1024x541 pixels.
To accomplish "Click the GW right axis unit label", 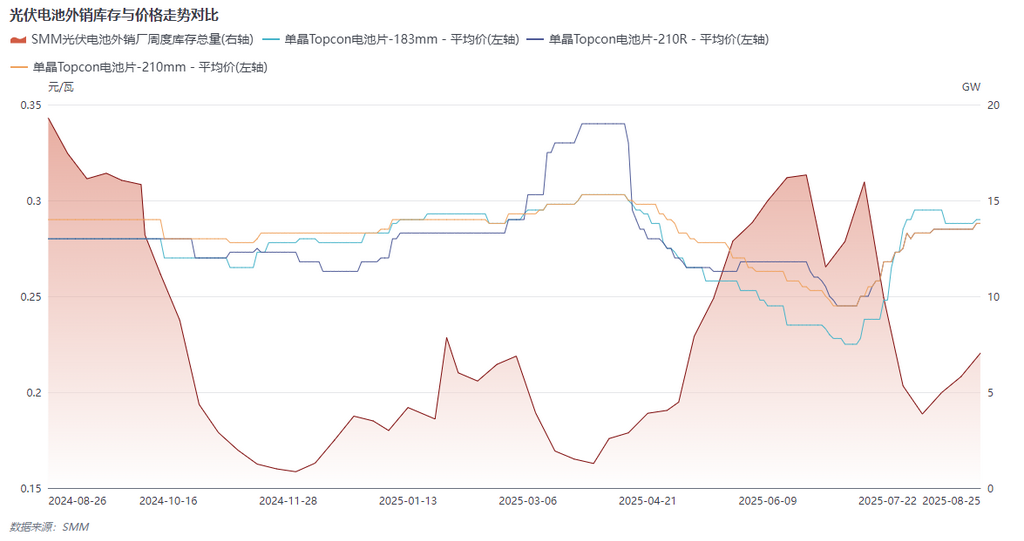I will [x=971, y=87].
